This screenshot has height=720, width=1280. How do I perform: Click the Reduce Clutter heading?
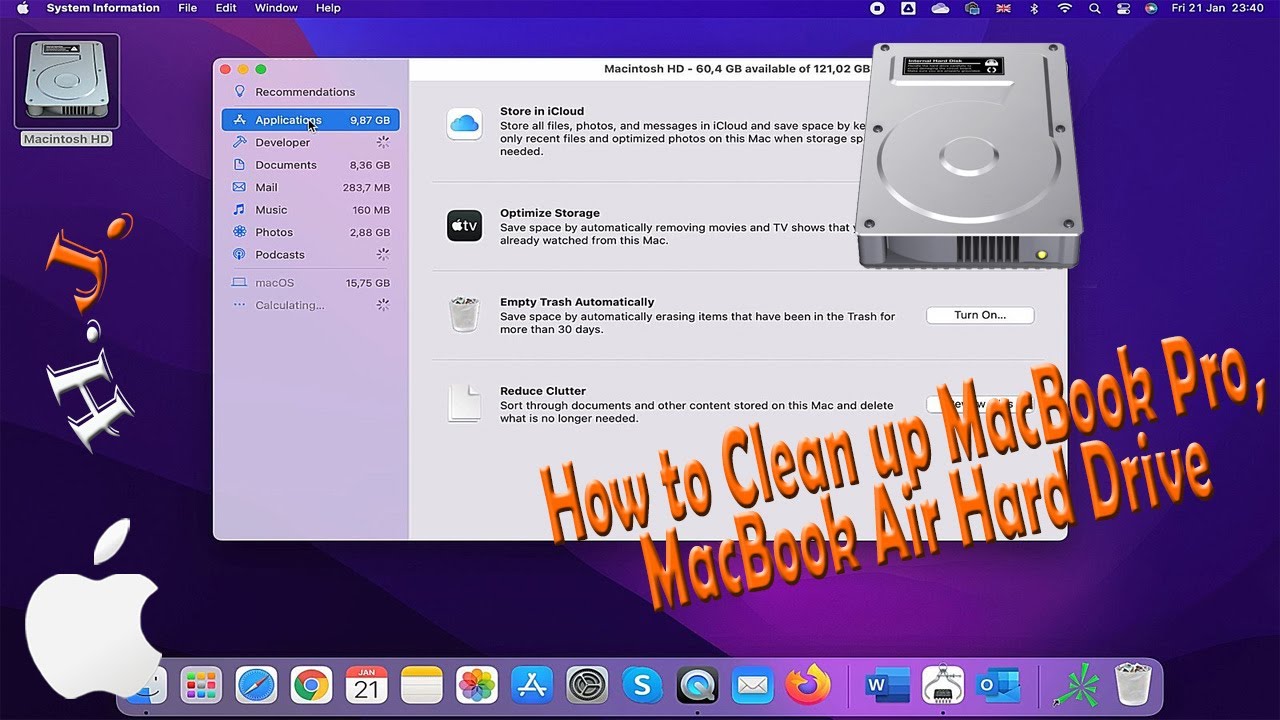pos(543,391)
